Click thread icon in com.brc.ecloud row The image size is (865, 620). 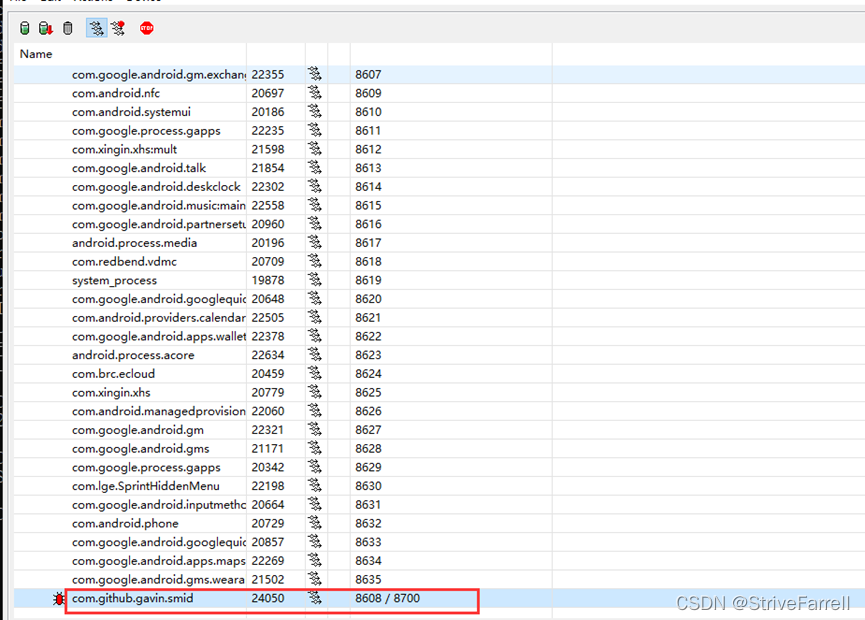pos(314,373)
